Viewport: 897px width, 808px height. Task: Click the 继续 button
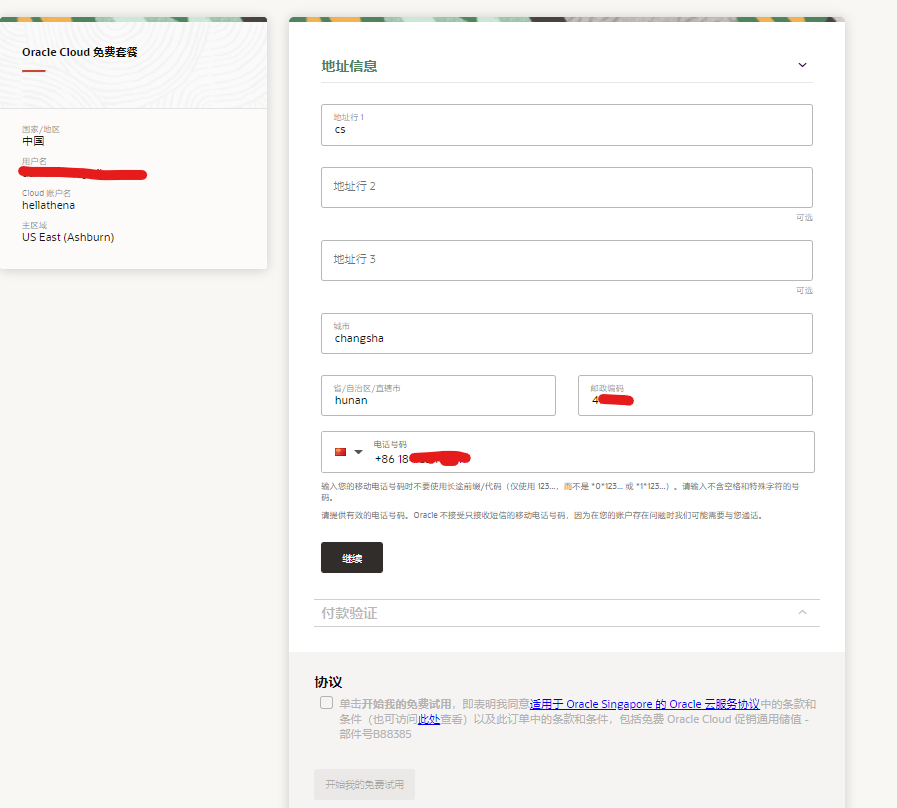[x=352, y=557]
